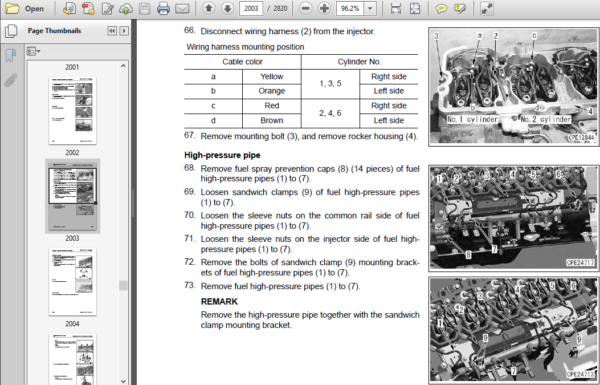Toggle read mode expand arrows icon
Screen dimensions: 600x385
486,8
